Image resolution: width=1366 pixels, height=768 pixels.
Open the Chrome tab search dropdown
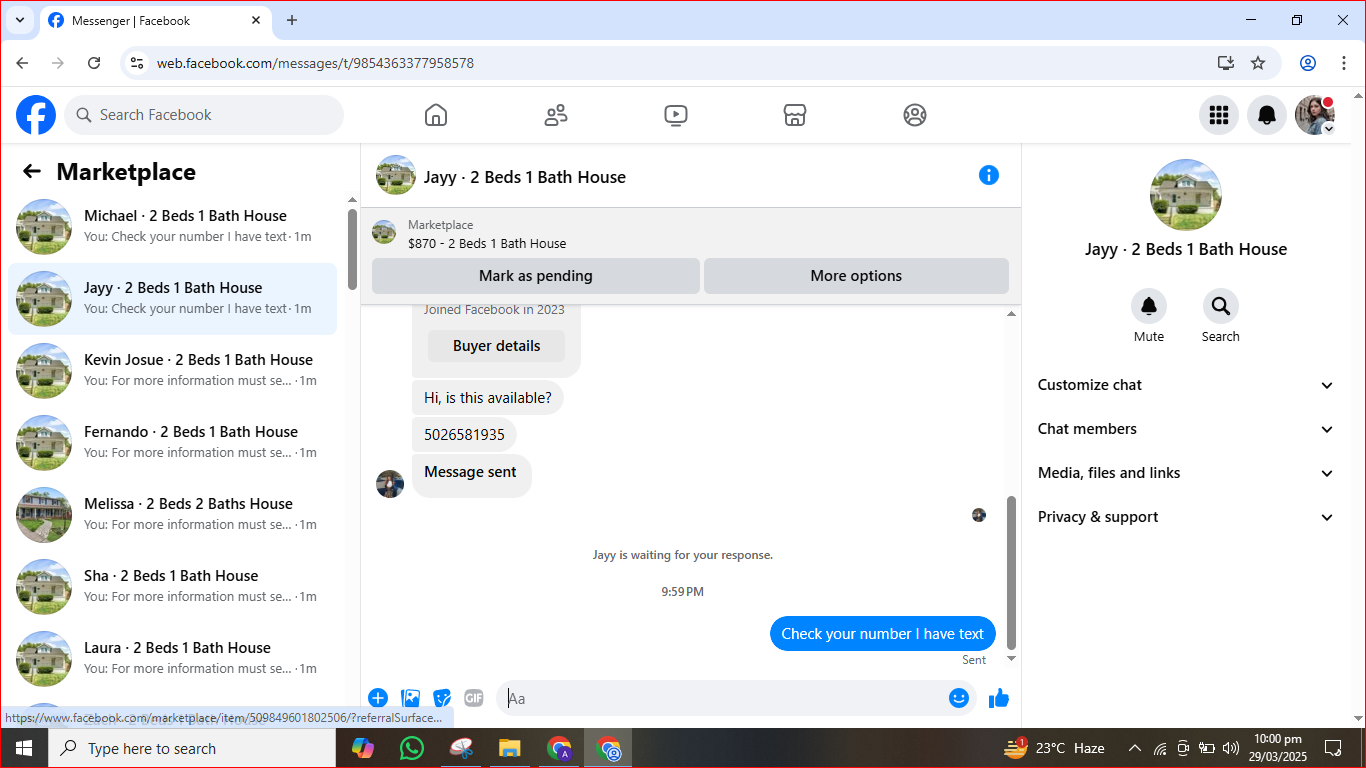19,20
